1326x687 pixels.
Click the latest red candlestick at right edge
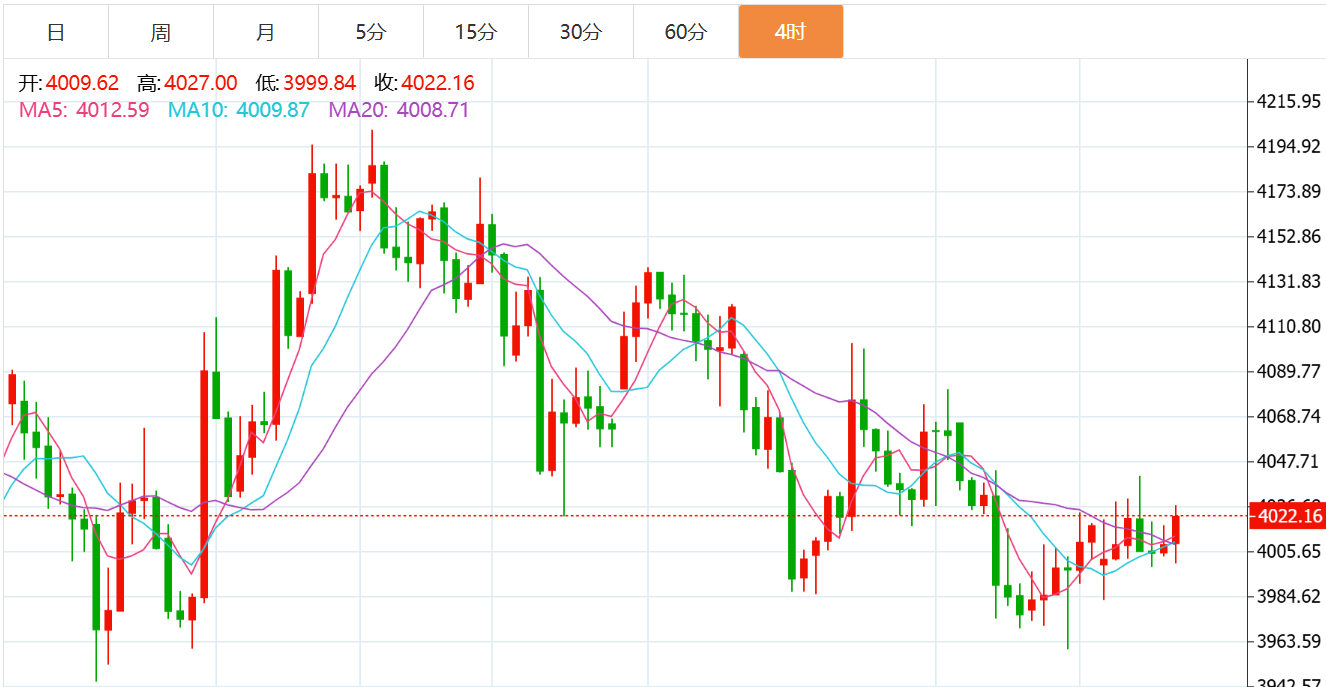click(x=1176, y=530)
